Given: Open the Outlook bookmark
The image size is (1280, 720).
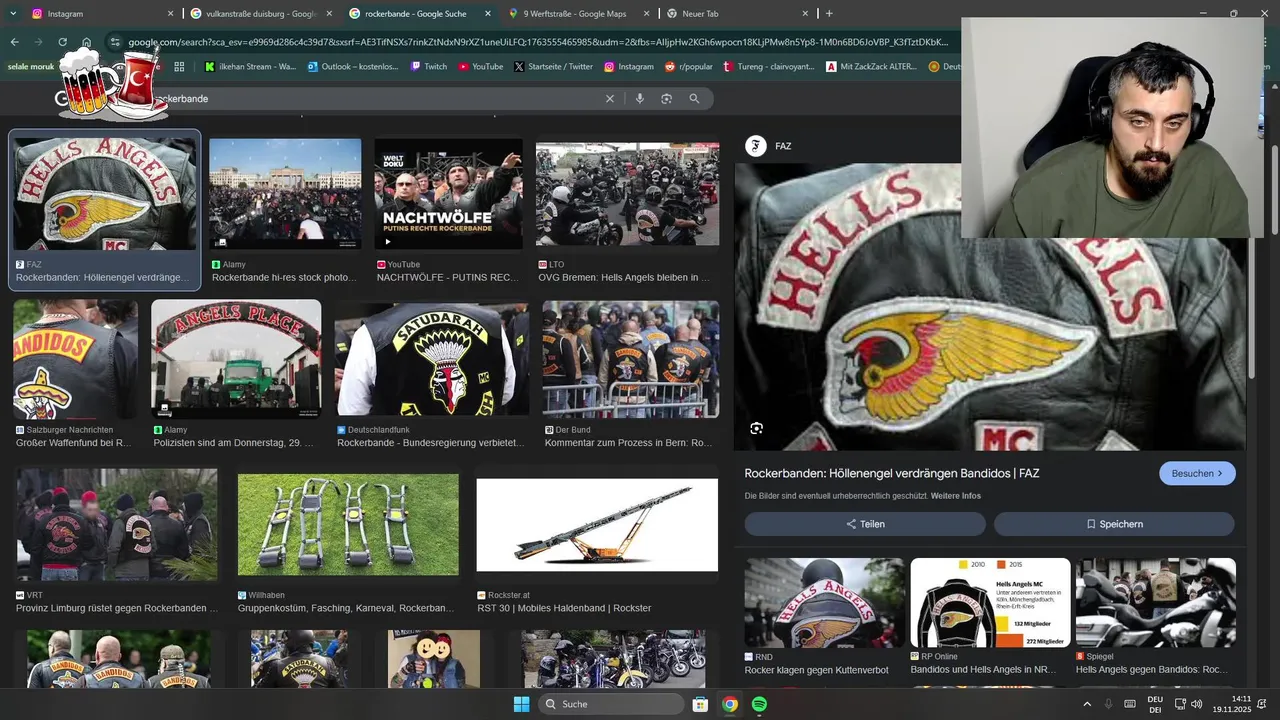Looking at the screenshot, I should click(352, 67).
